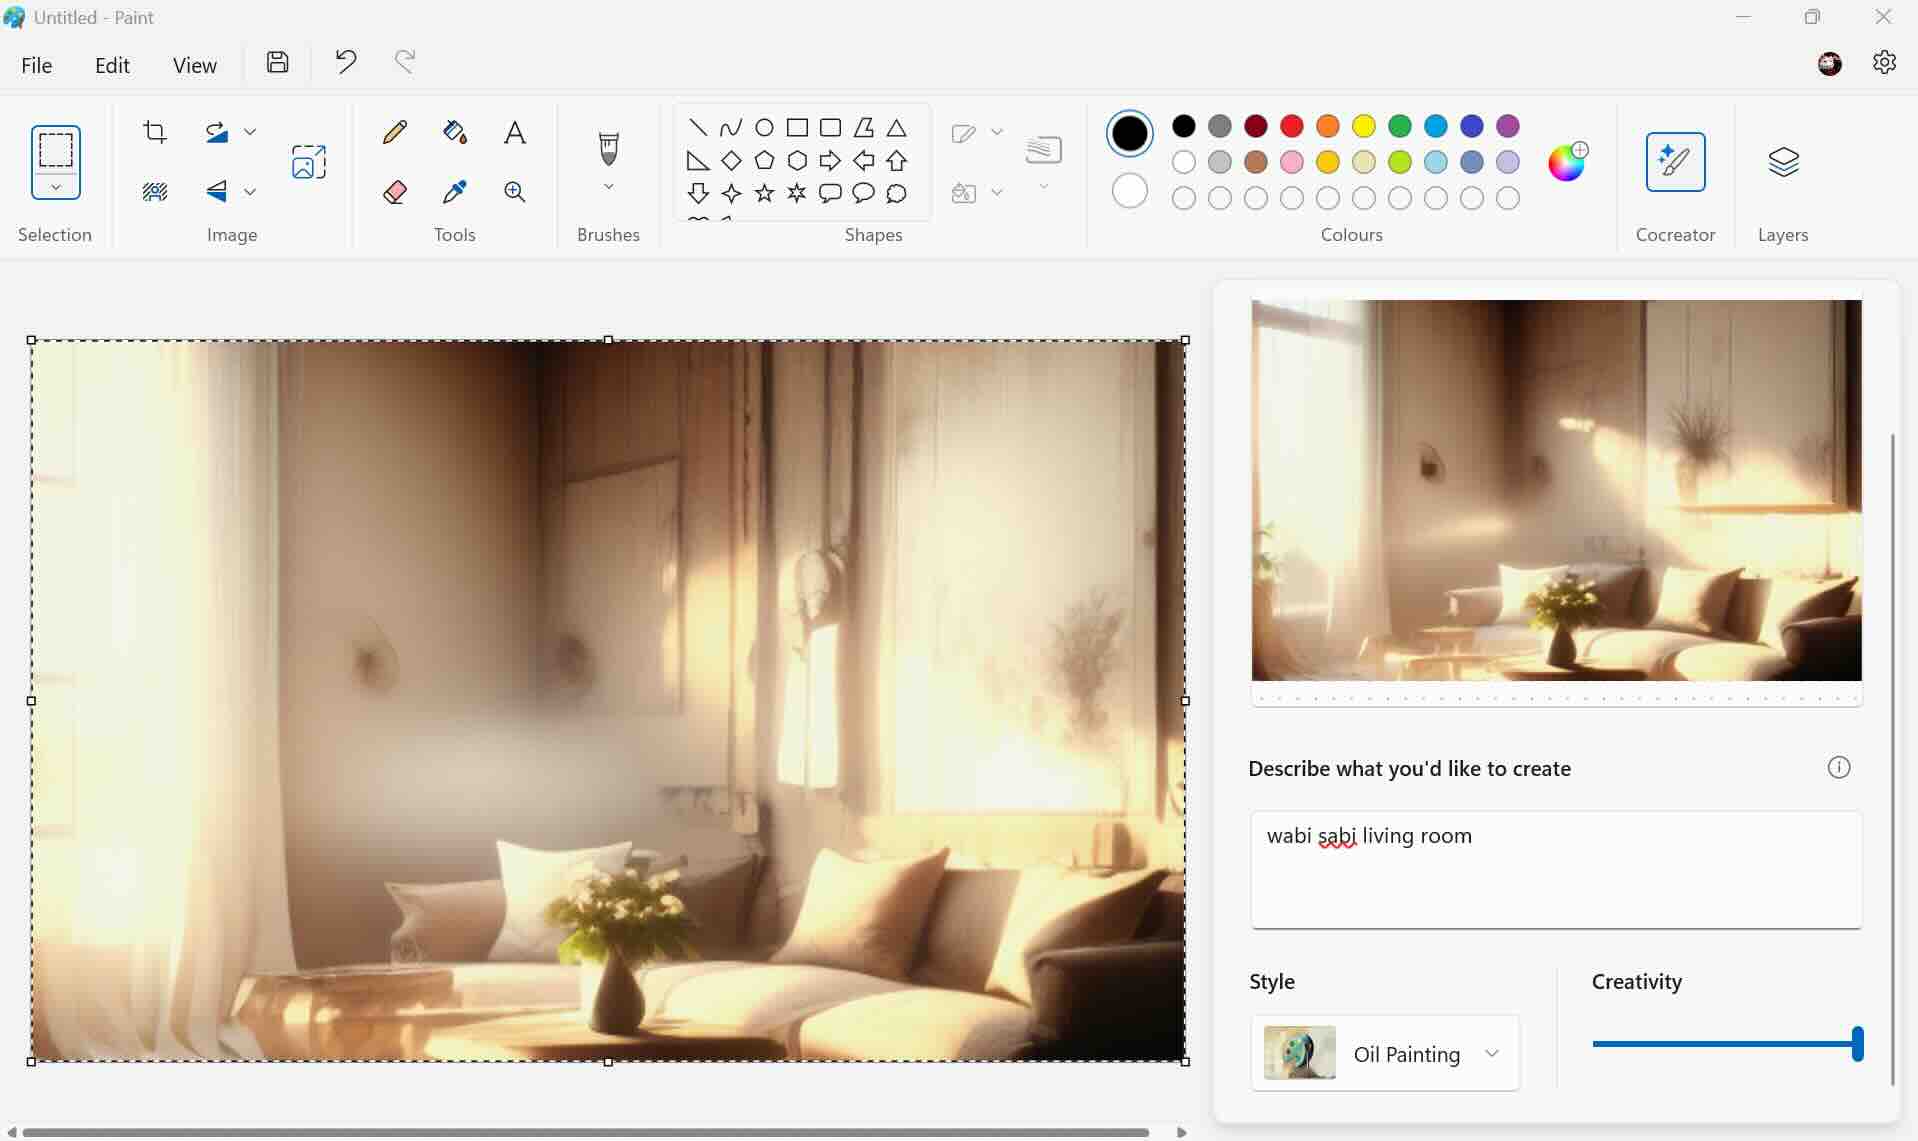
Task: Activate the primary black Colour 1 circle
Action: click(x=1130, y=133)
